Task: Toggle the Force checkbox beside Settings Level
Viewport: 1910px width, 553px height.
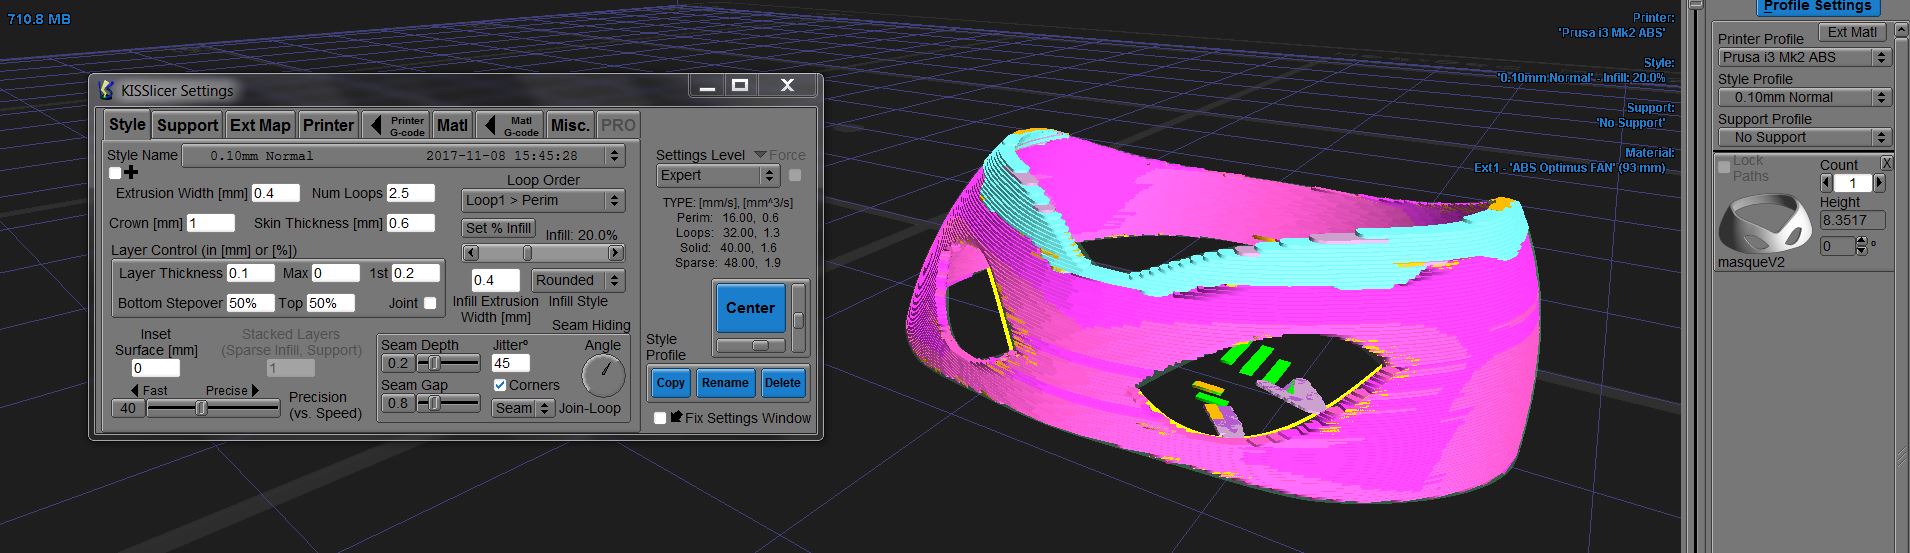Action: [x=795, y=175]
